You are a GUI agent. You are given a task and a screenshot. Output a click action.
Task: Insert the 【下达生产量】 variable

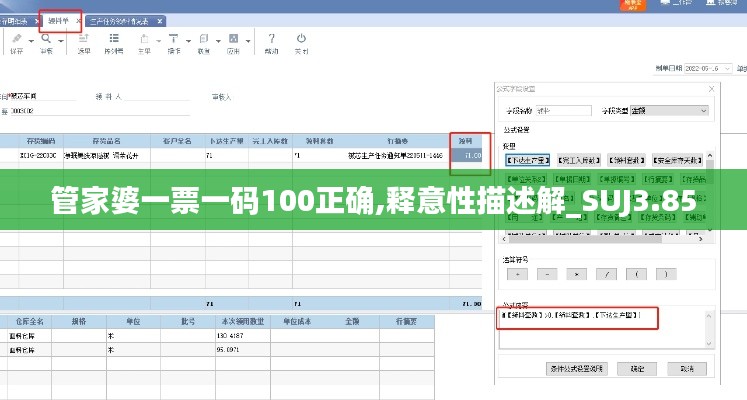(527, 160)
